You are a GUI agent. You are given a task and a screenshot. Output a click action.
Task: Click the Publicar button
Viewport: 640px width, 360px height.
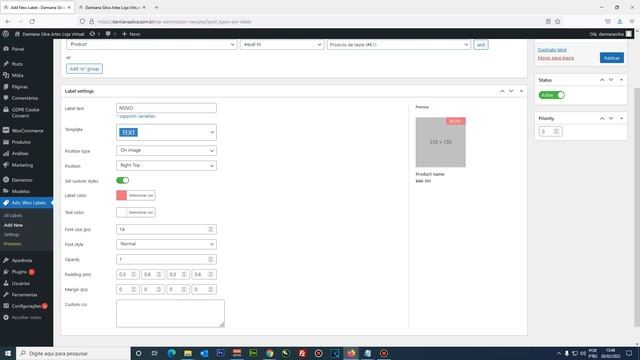tap(611, 58)
